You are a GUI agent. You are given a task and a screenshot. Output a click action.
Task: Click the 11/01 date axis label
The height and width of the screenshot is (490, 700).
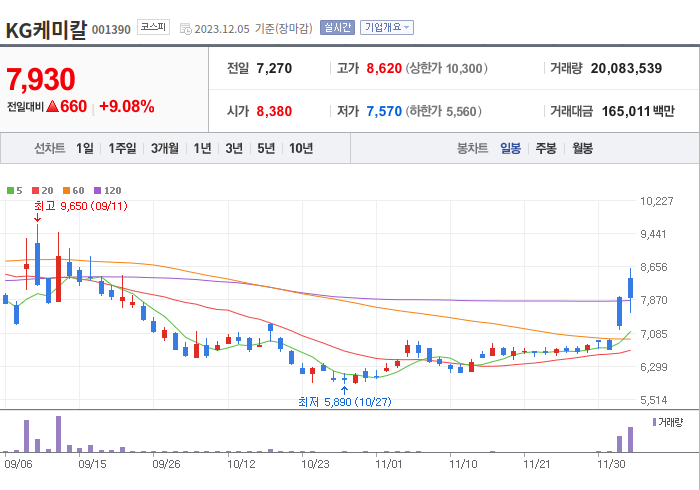[389, 464]
